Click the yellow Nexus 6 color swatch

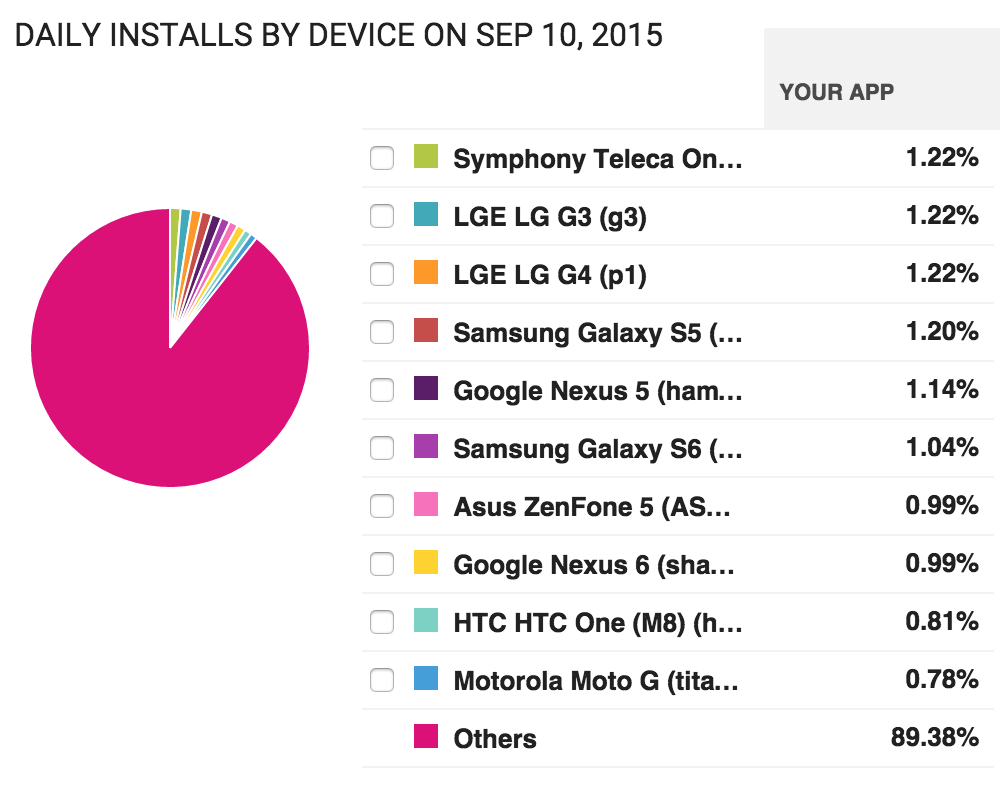pos(426,563)
